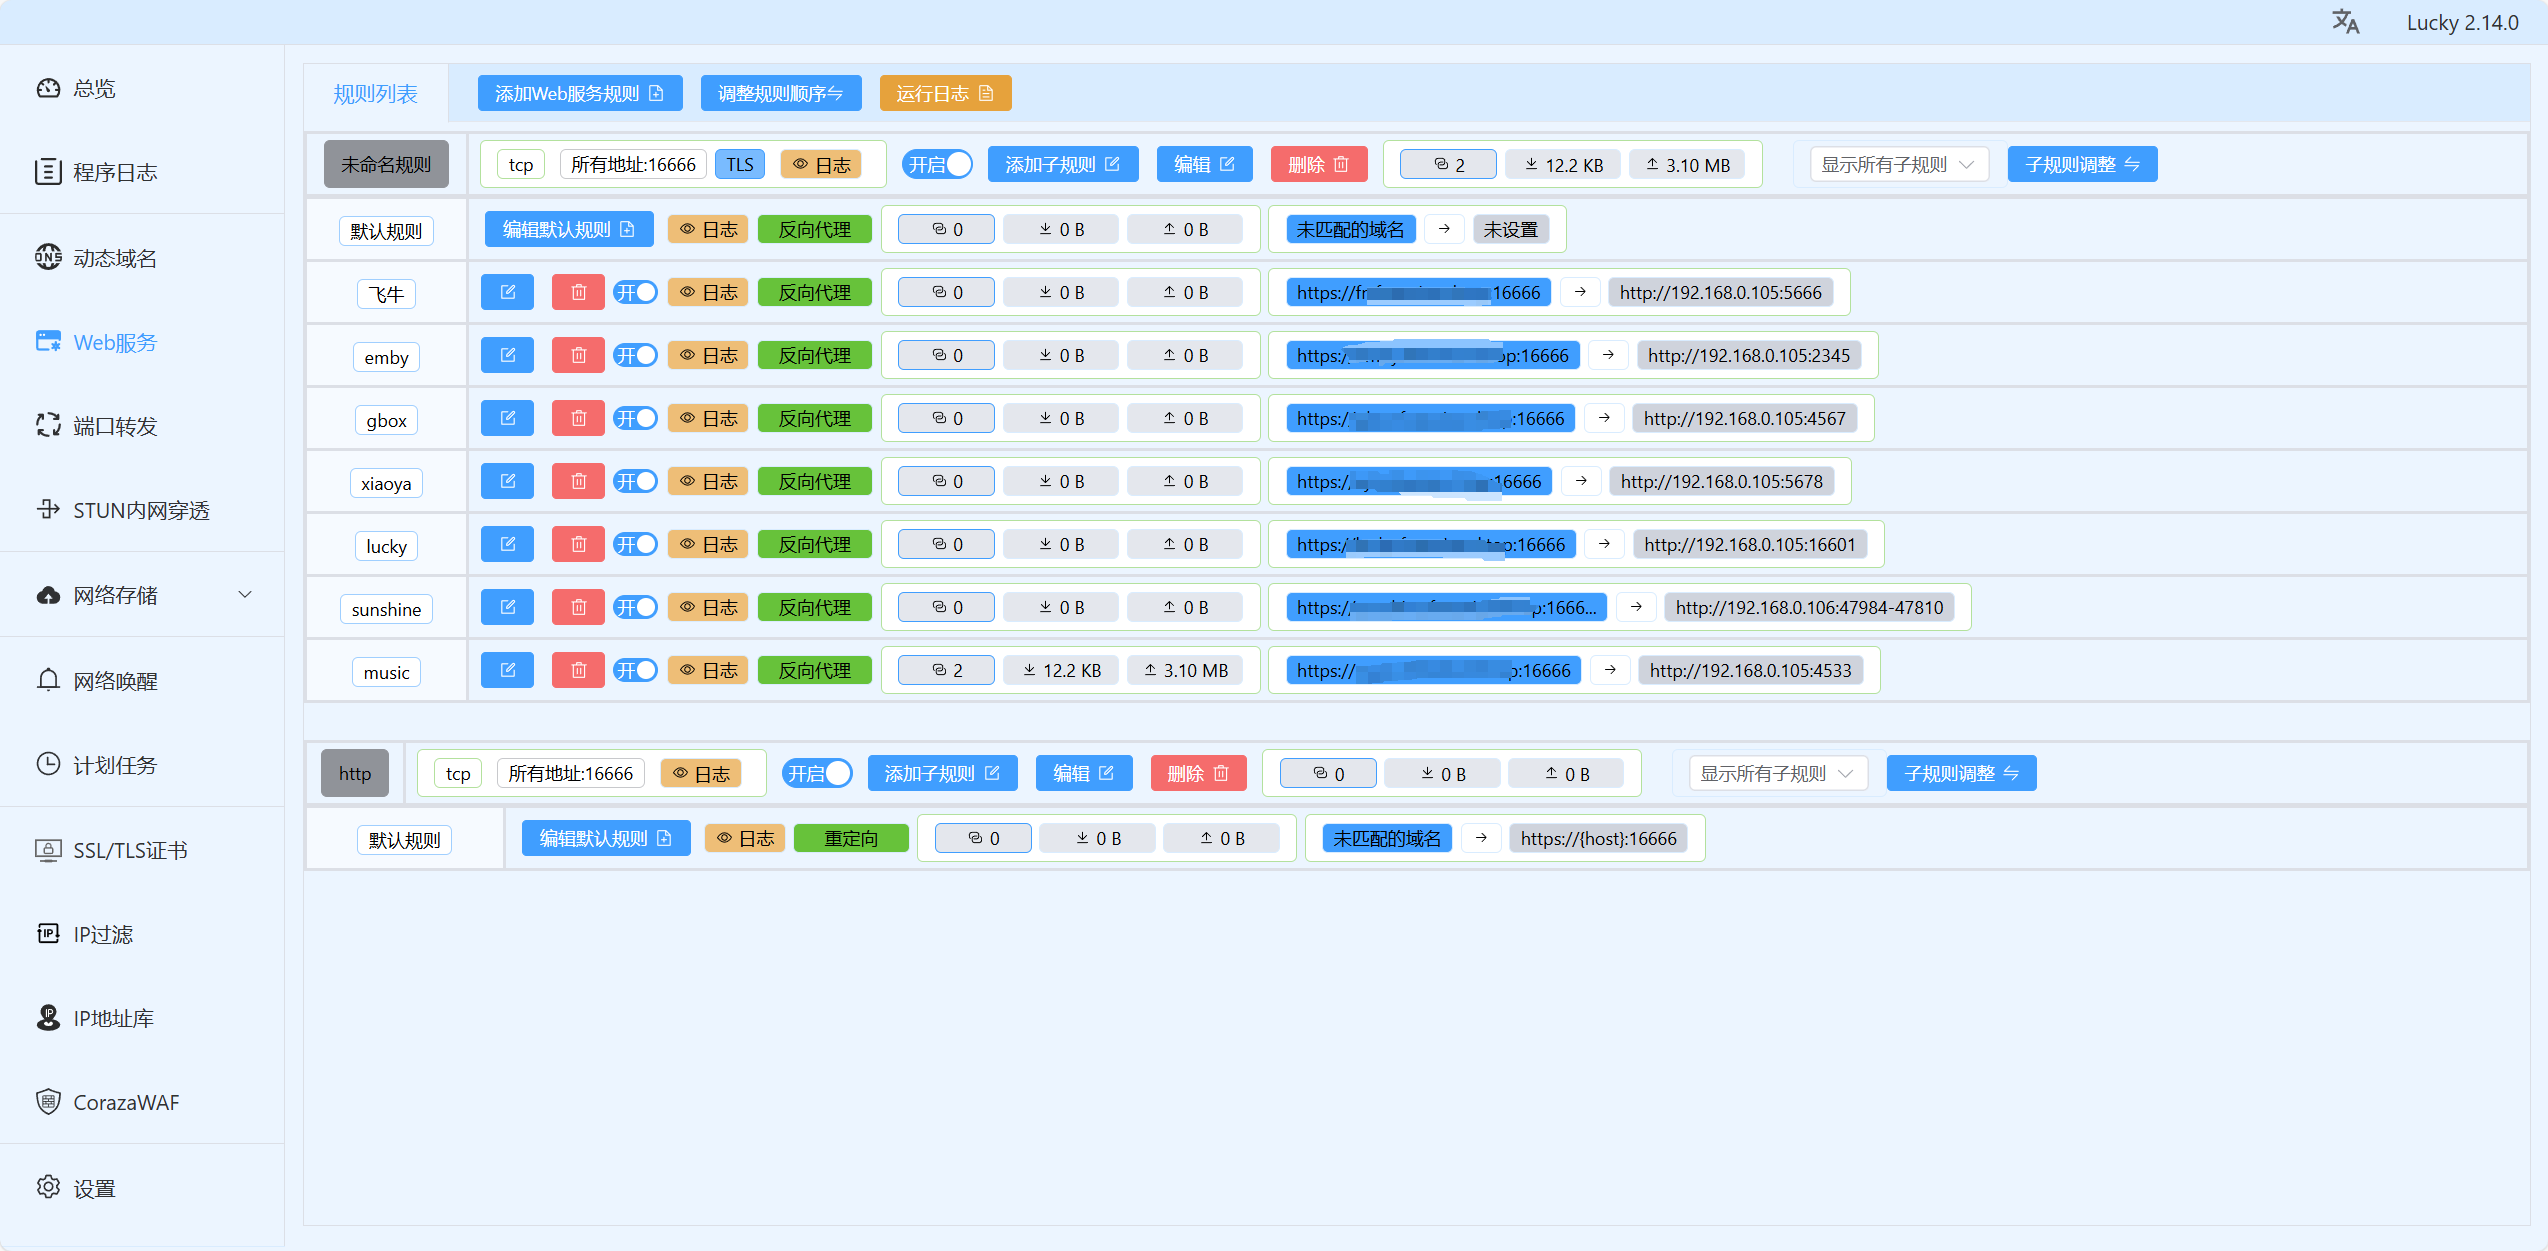
Task: Open CorazaWAF shield item
Action: (141, 1102)
